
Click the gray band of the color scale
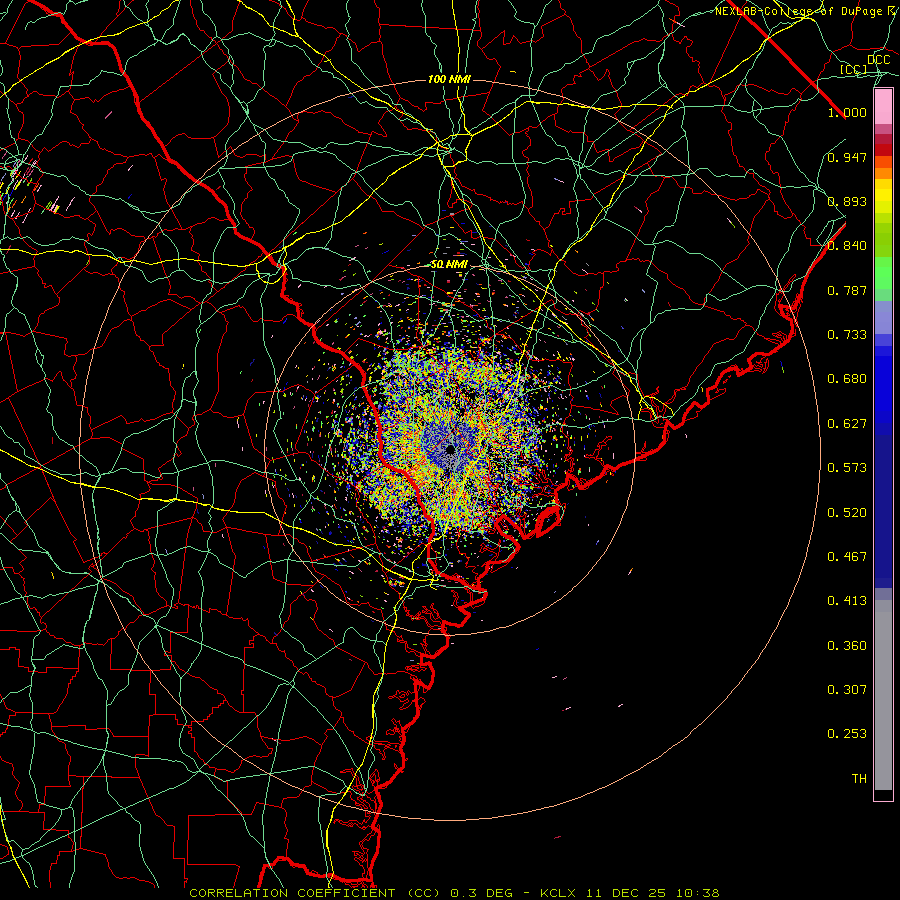tap(883, 695)
